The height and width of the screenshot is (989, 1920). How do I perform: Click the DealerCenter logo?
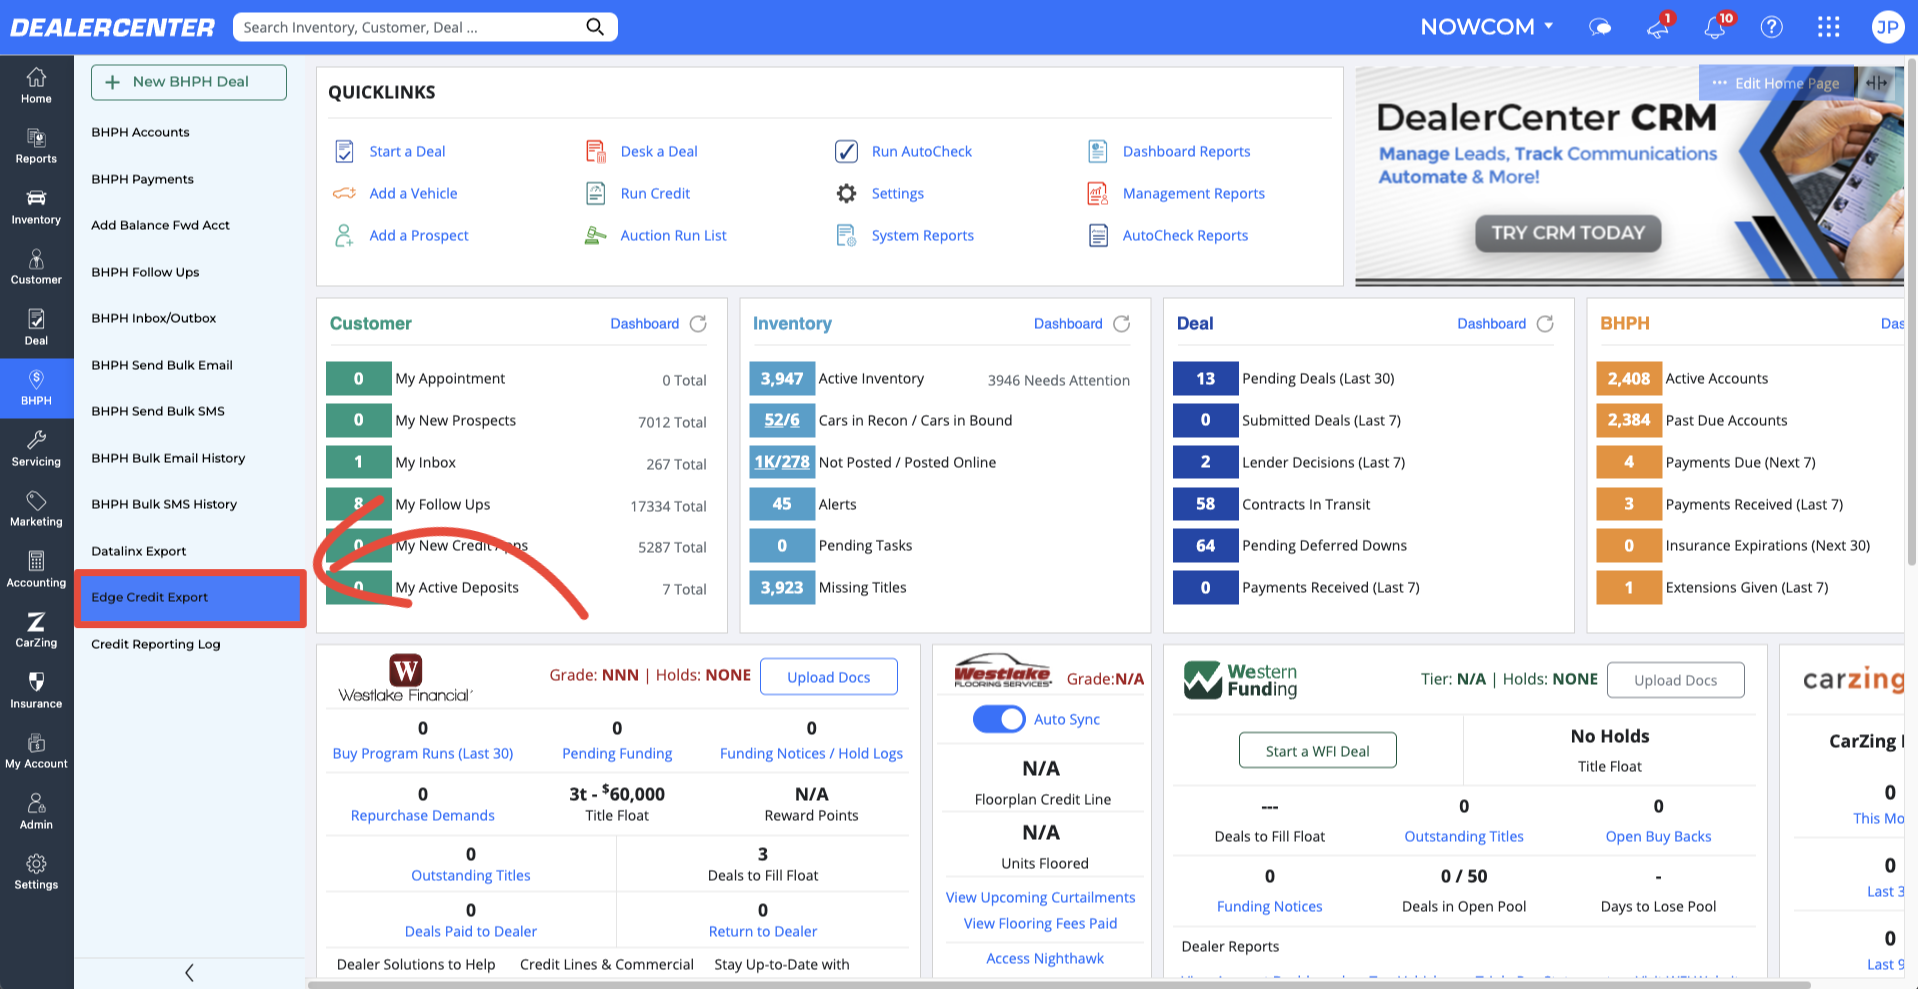coord(112,27)
